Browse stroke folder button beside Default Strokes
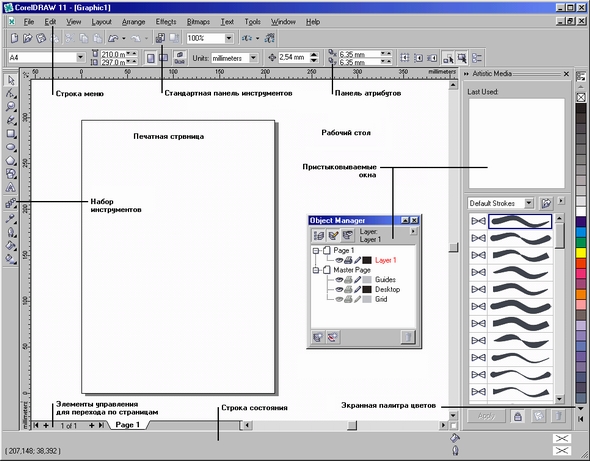The width and height of the screenshot is (590, 461). click(546, 203)
